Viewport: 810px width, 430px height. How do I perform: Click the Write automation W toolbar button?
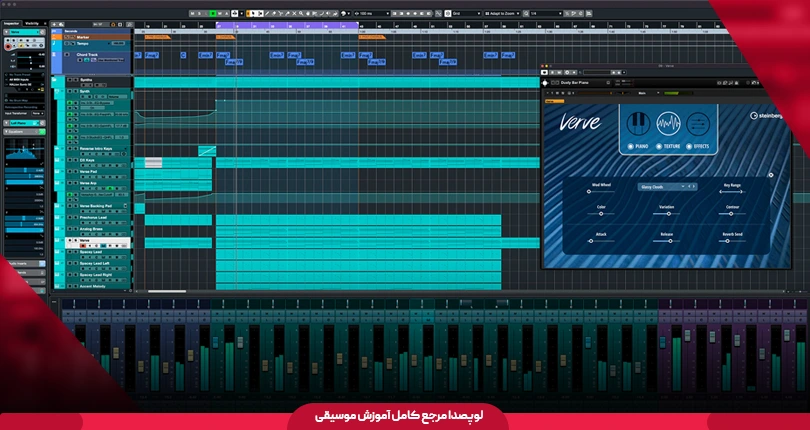click(220, 13)
